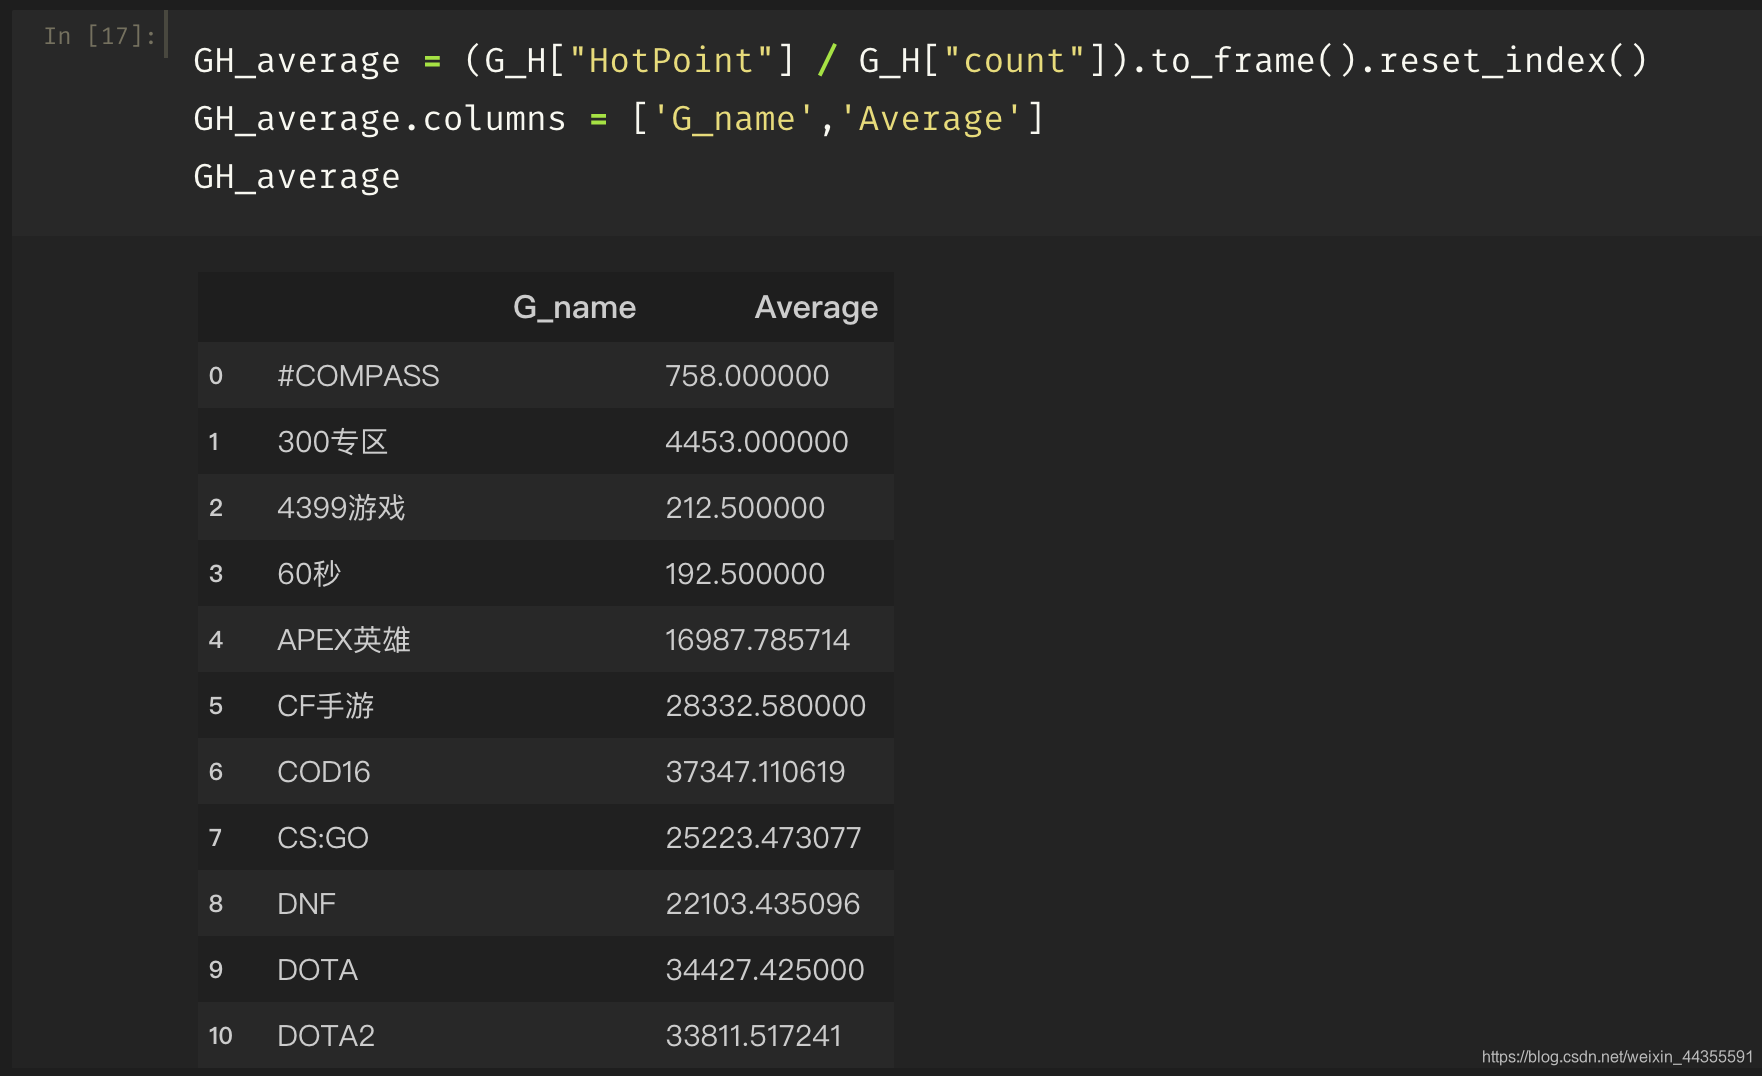Select the CS:GO name cell

tap(323, 838)
